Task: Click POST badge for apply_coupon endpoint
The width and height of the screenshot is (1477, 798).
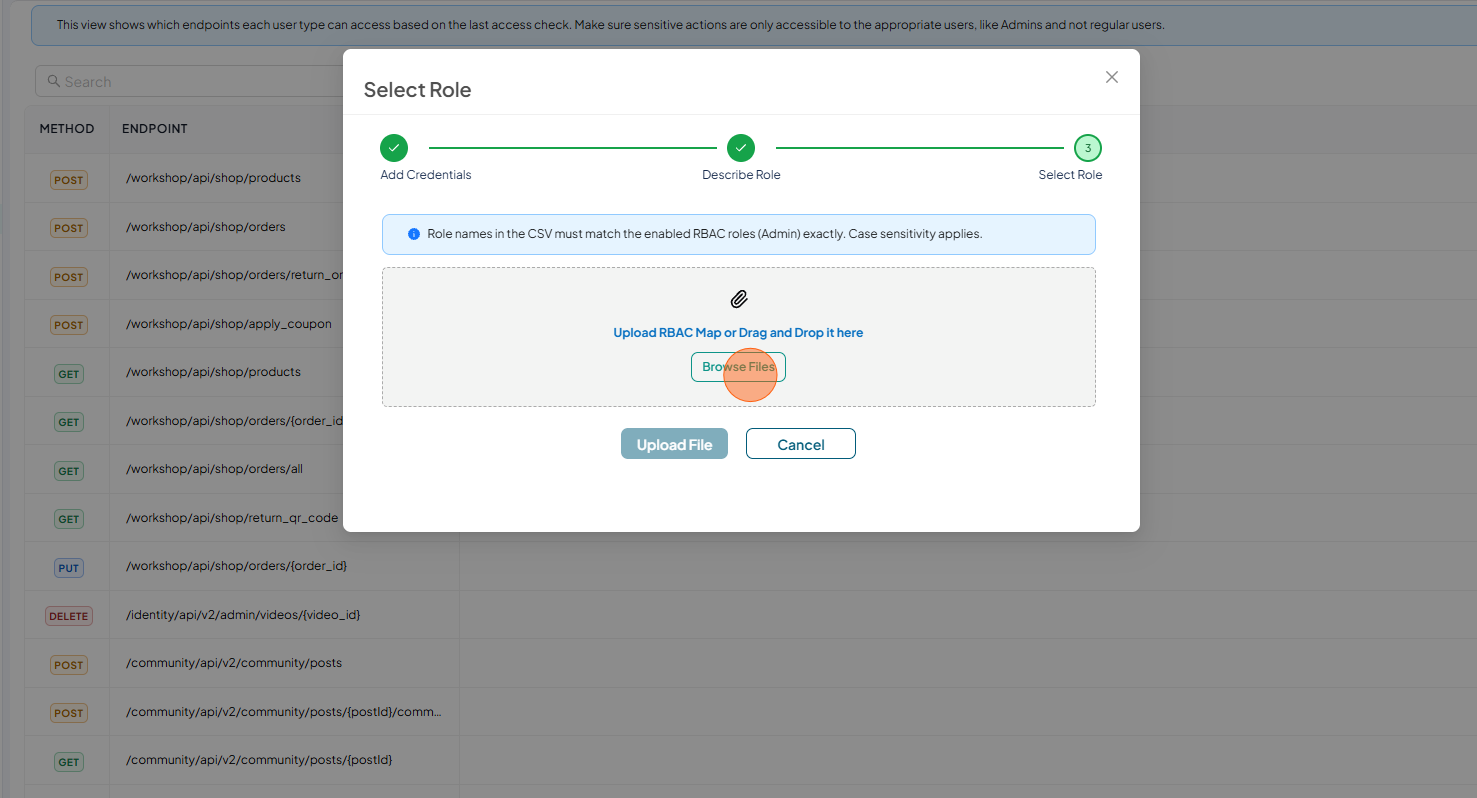Action: [x=68, y=325]
